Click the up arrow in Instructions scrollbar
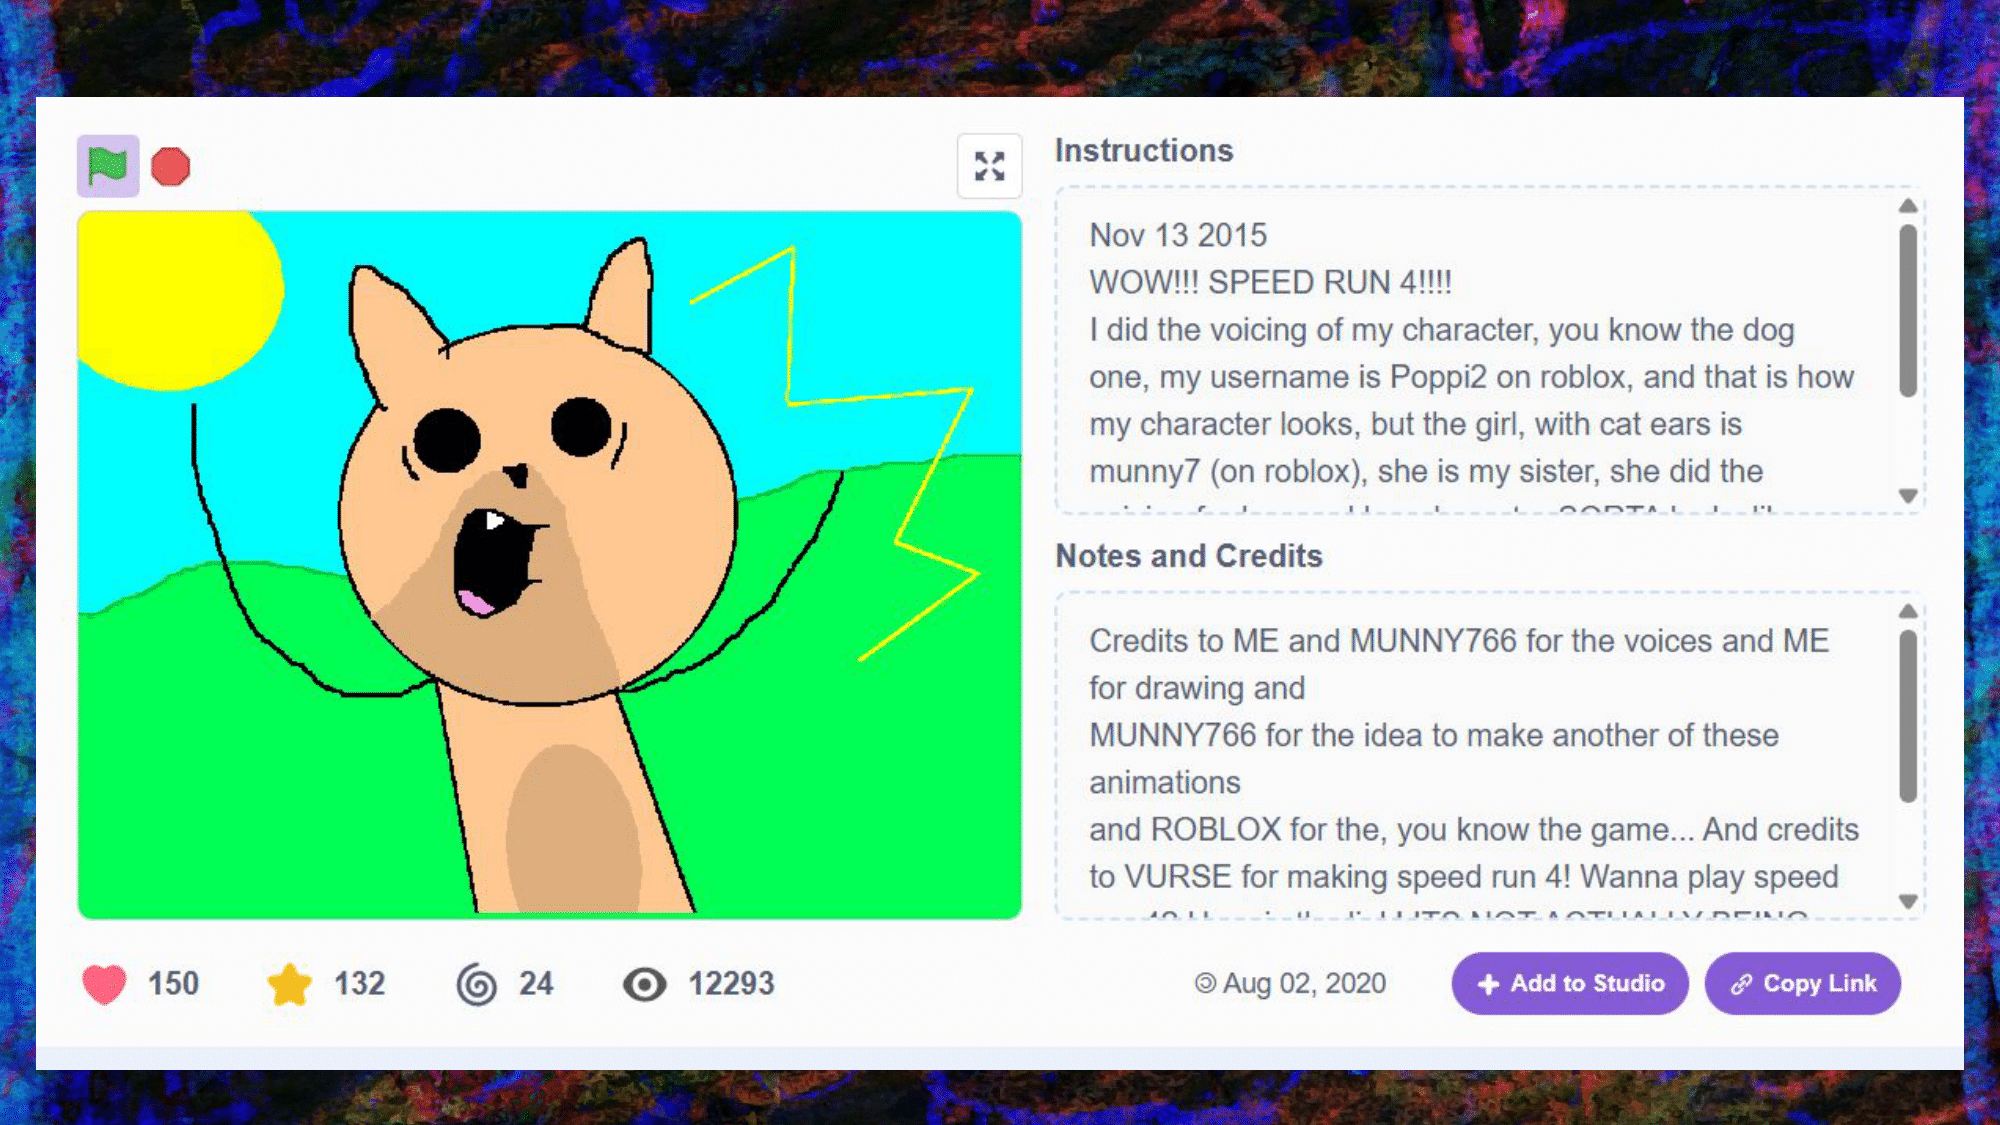 (1908, 206)
